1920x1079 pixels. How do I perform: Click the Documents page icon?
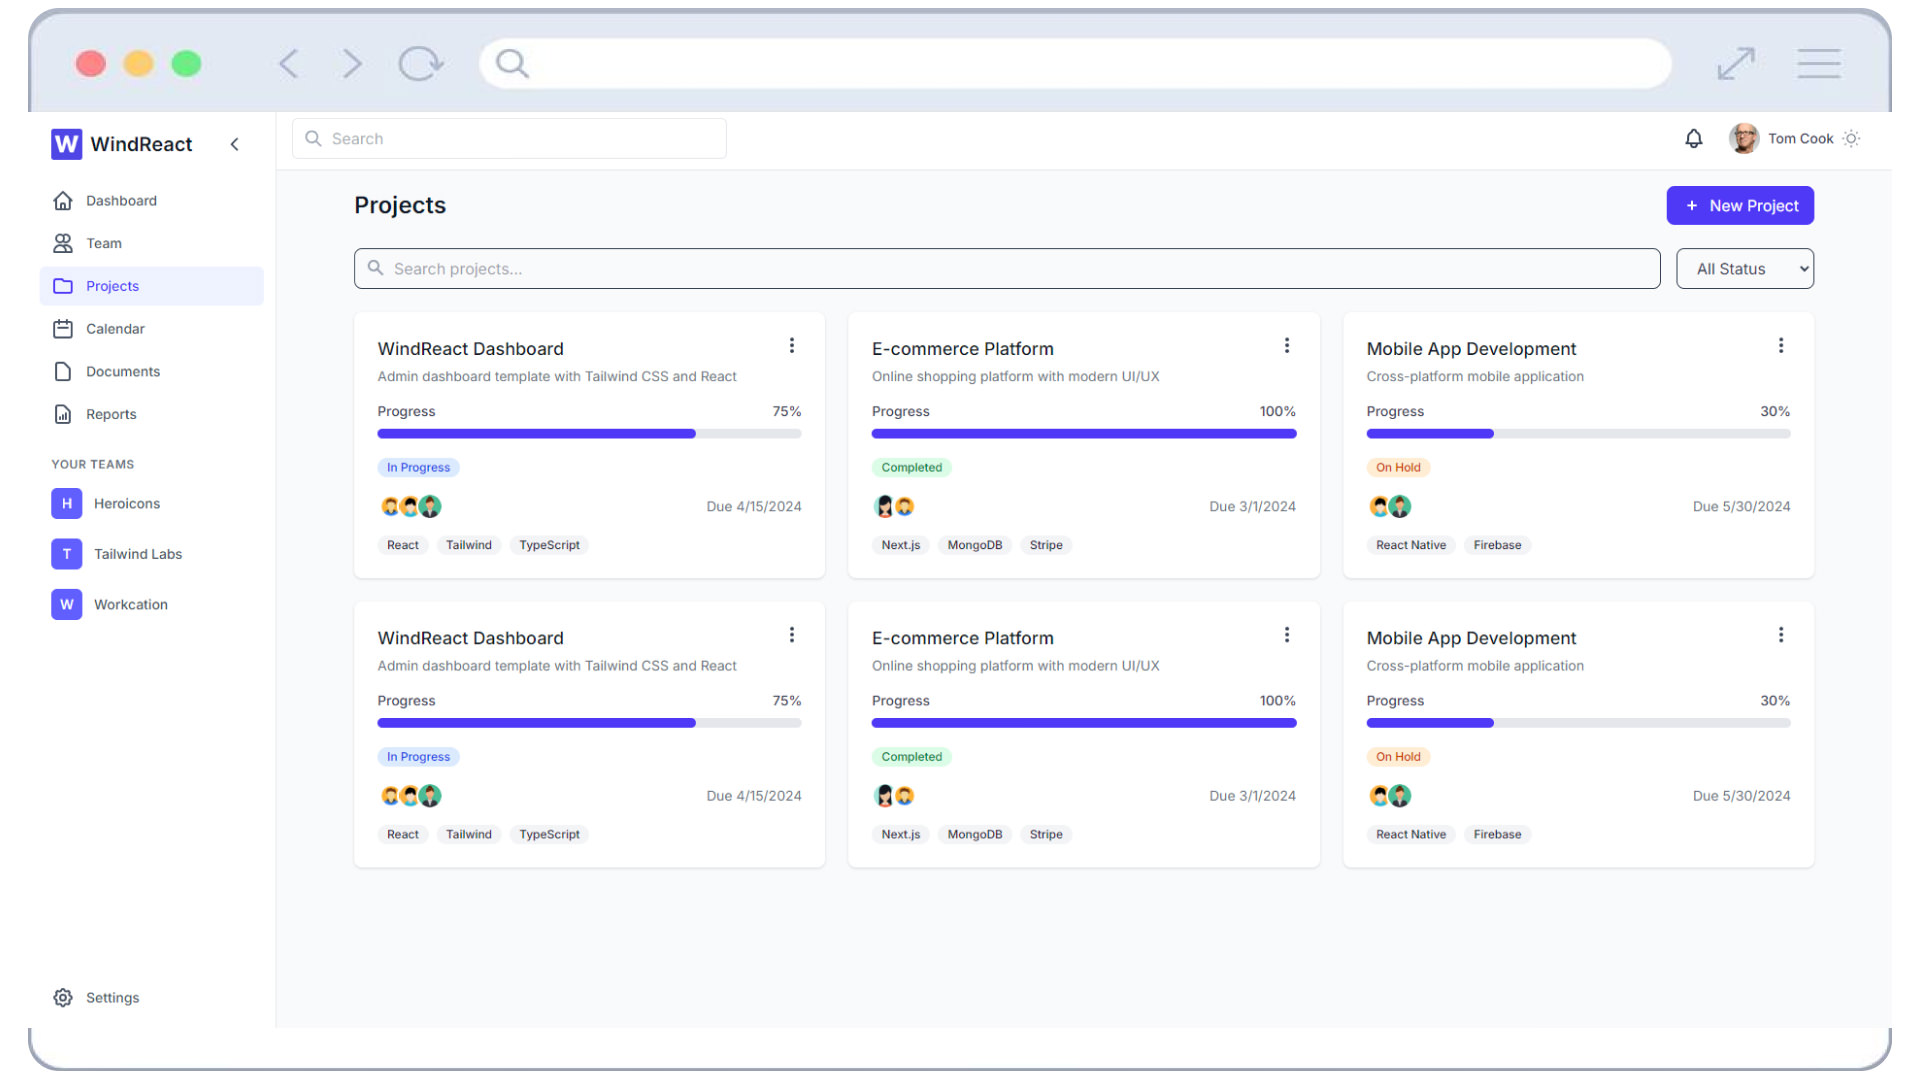point(63,371)
